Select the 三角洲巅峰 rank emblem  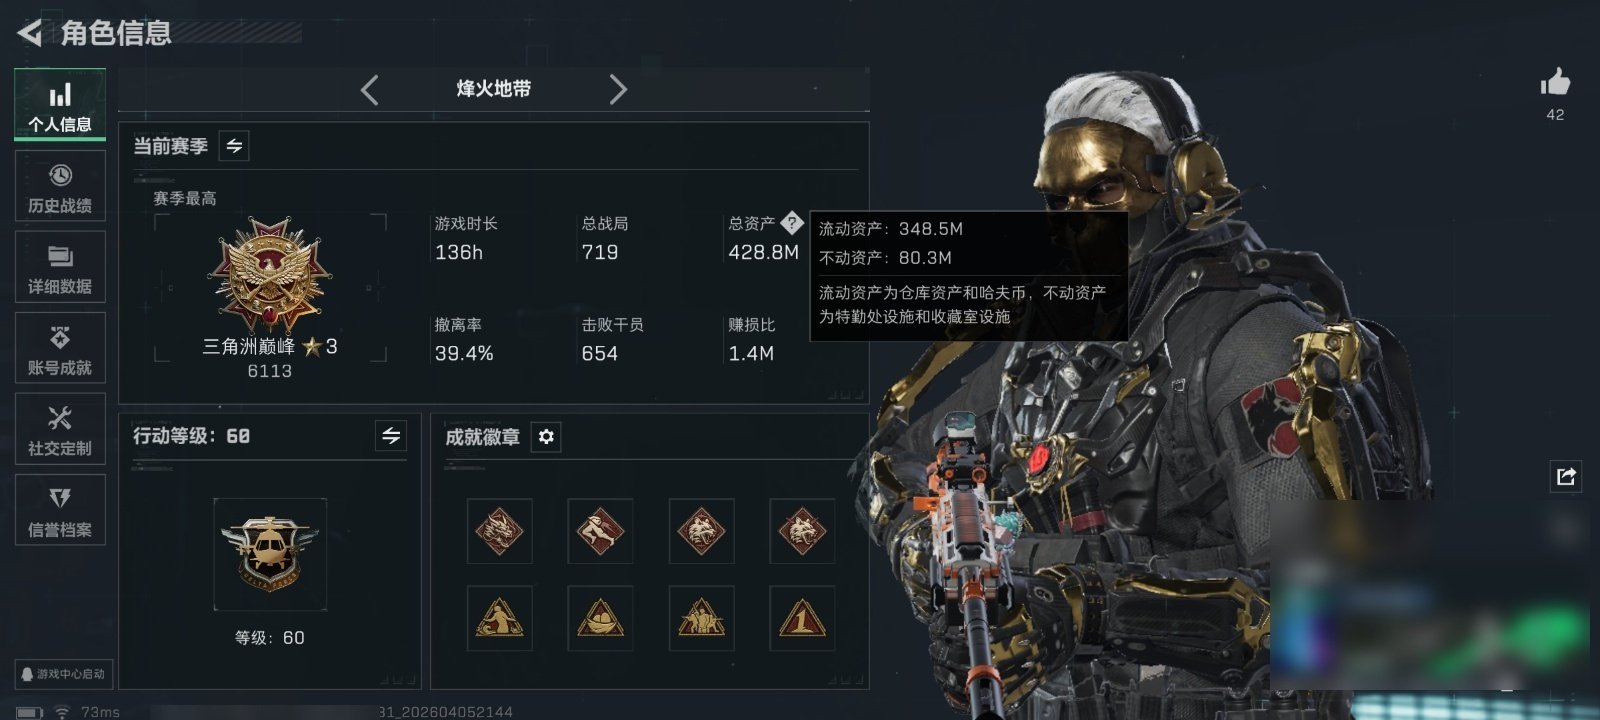coord(270,275)
